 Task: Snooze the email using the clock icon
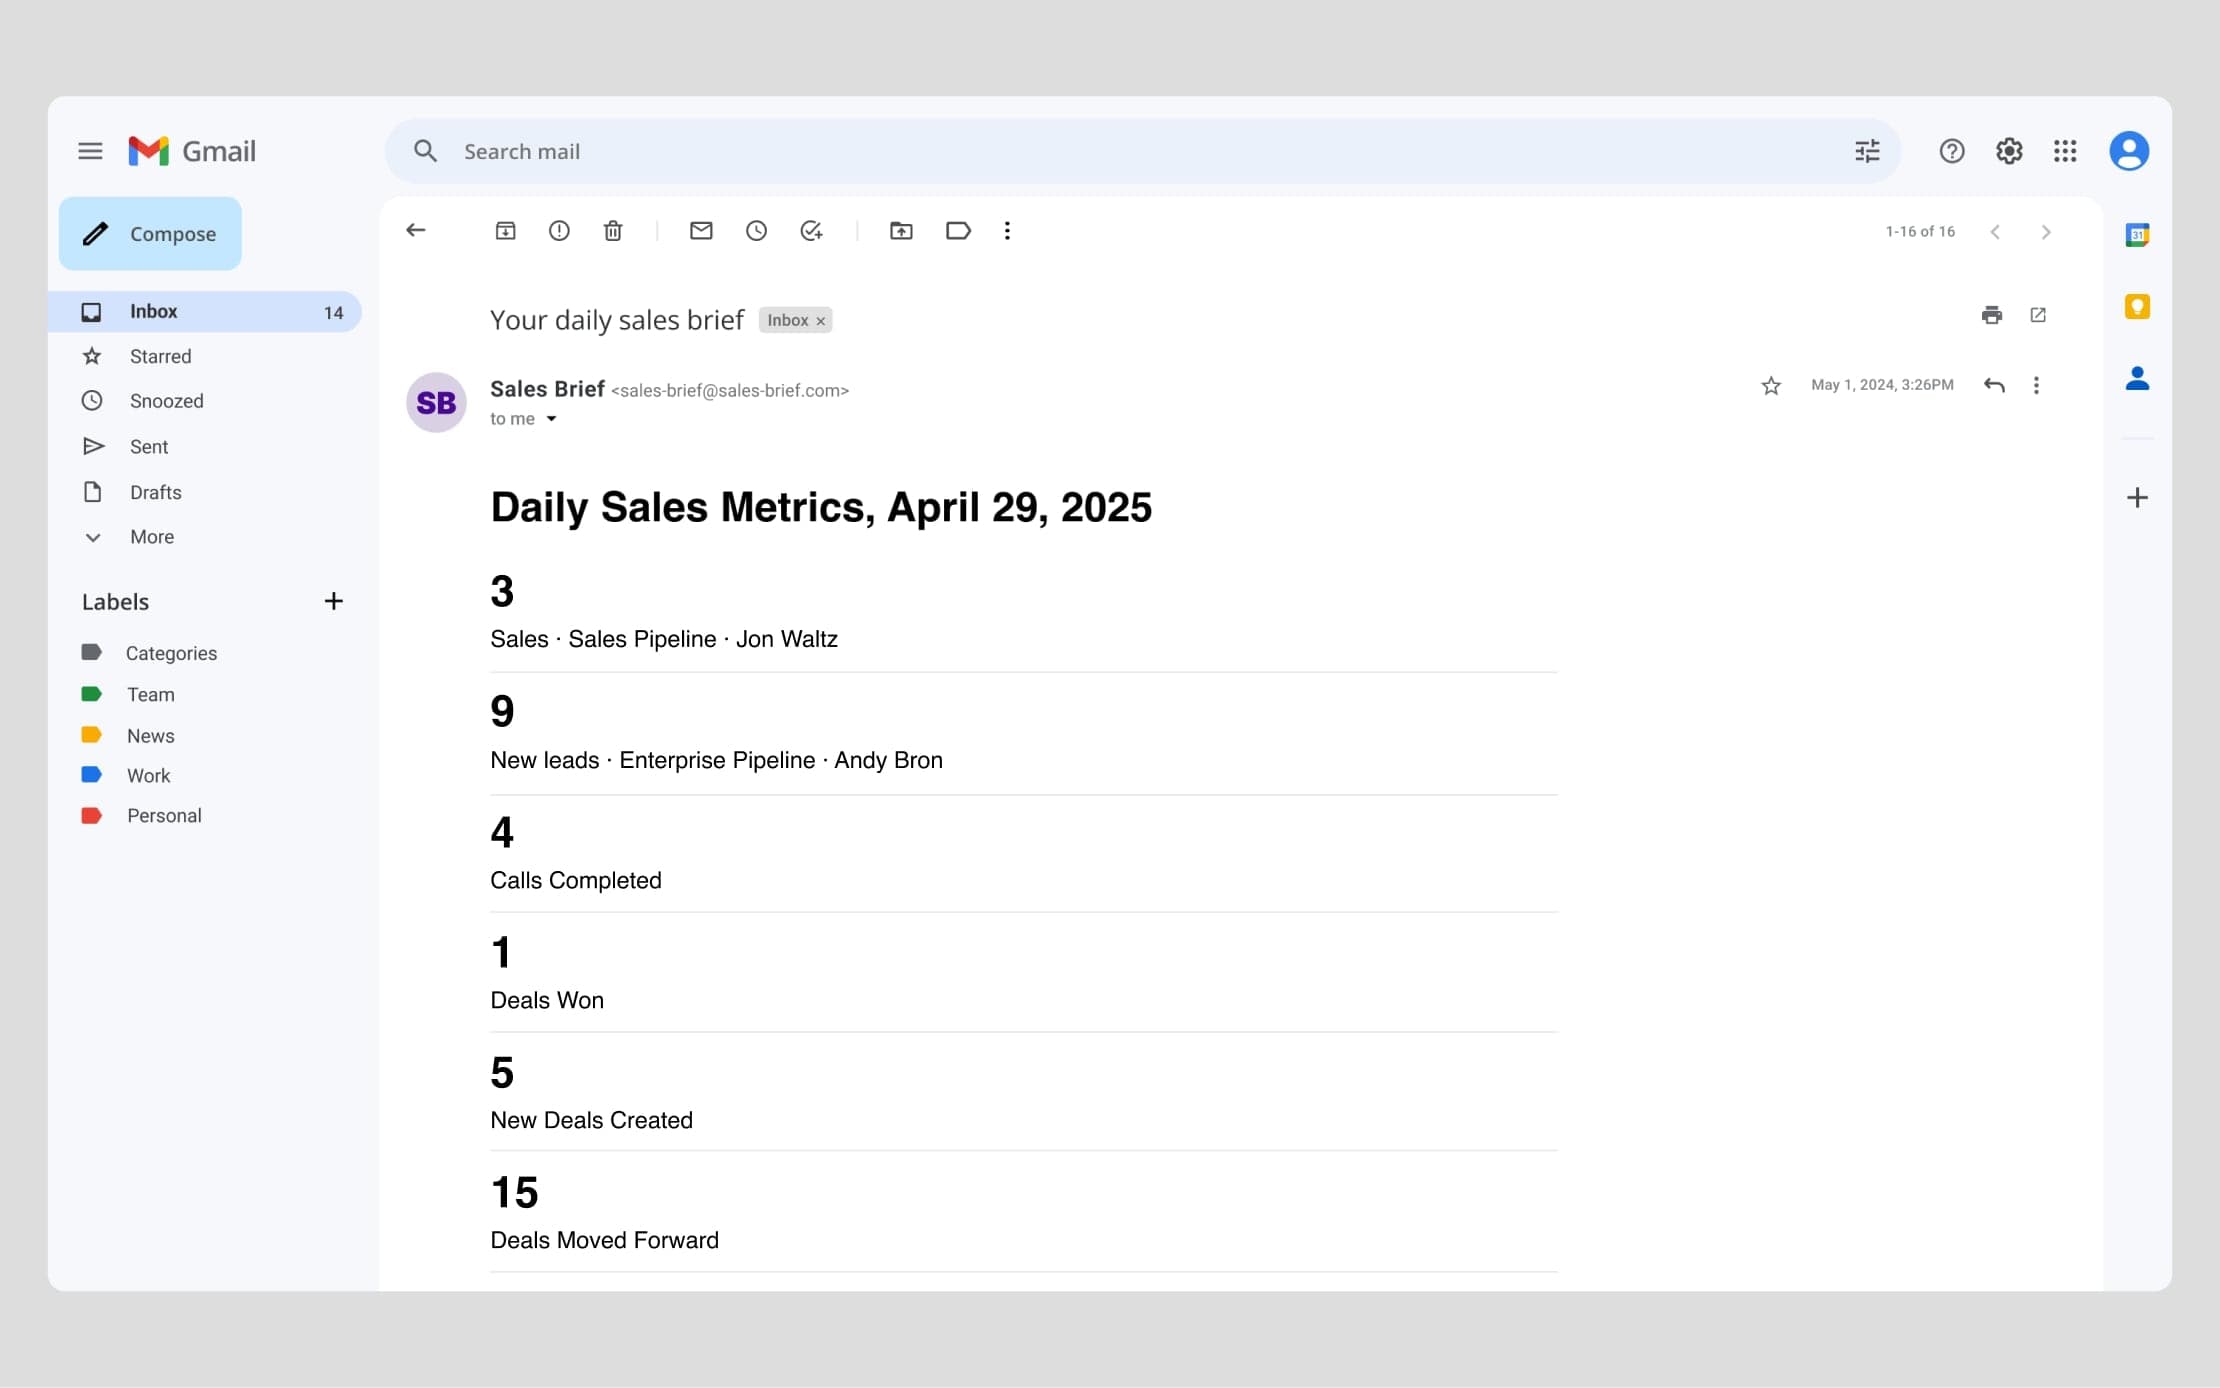(x=756, y=231)
